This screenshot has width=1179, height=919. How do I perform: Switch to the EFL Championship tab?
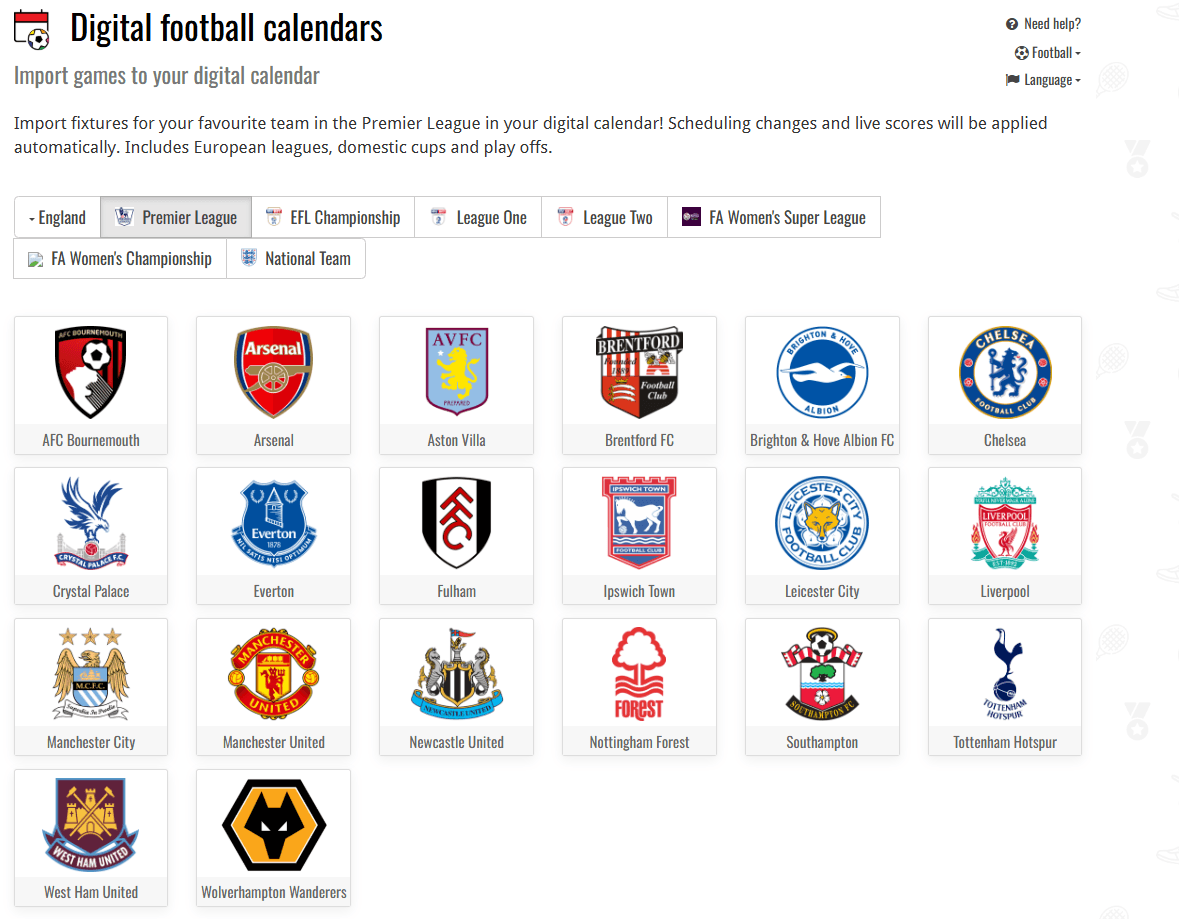[333, 217]
